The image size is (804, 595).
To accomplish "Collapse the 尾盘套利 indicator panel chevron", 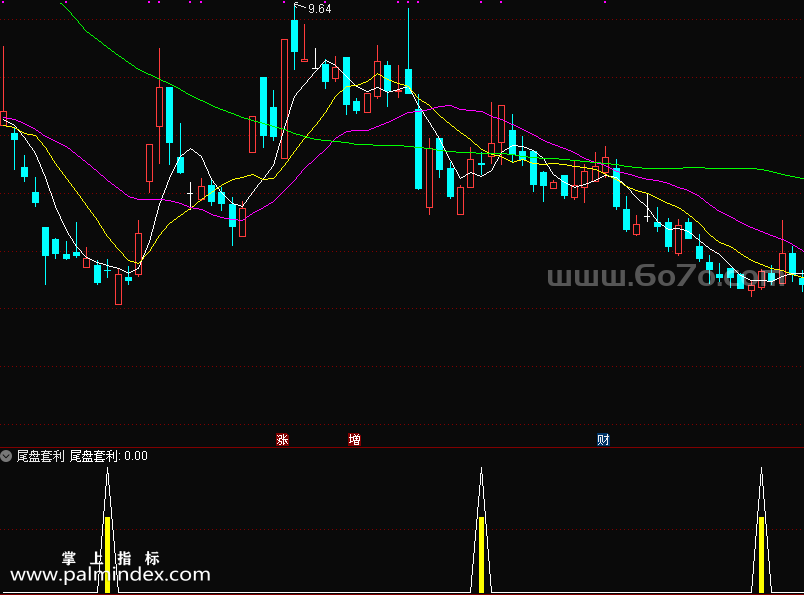I will 6,456.
